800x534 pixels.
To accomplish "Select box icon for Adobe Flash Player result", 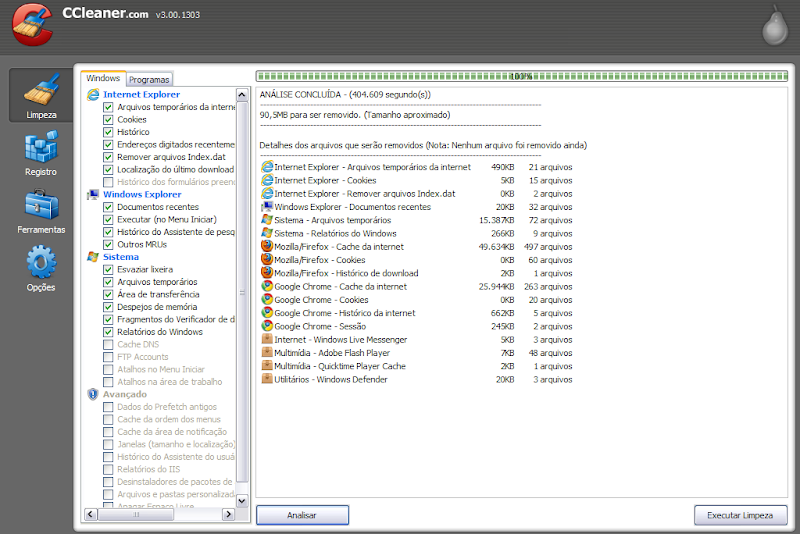I will (x=267, y=352).
